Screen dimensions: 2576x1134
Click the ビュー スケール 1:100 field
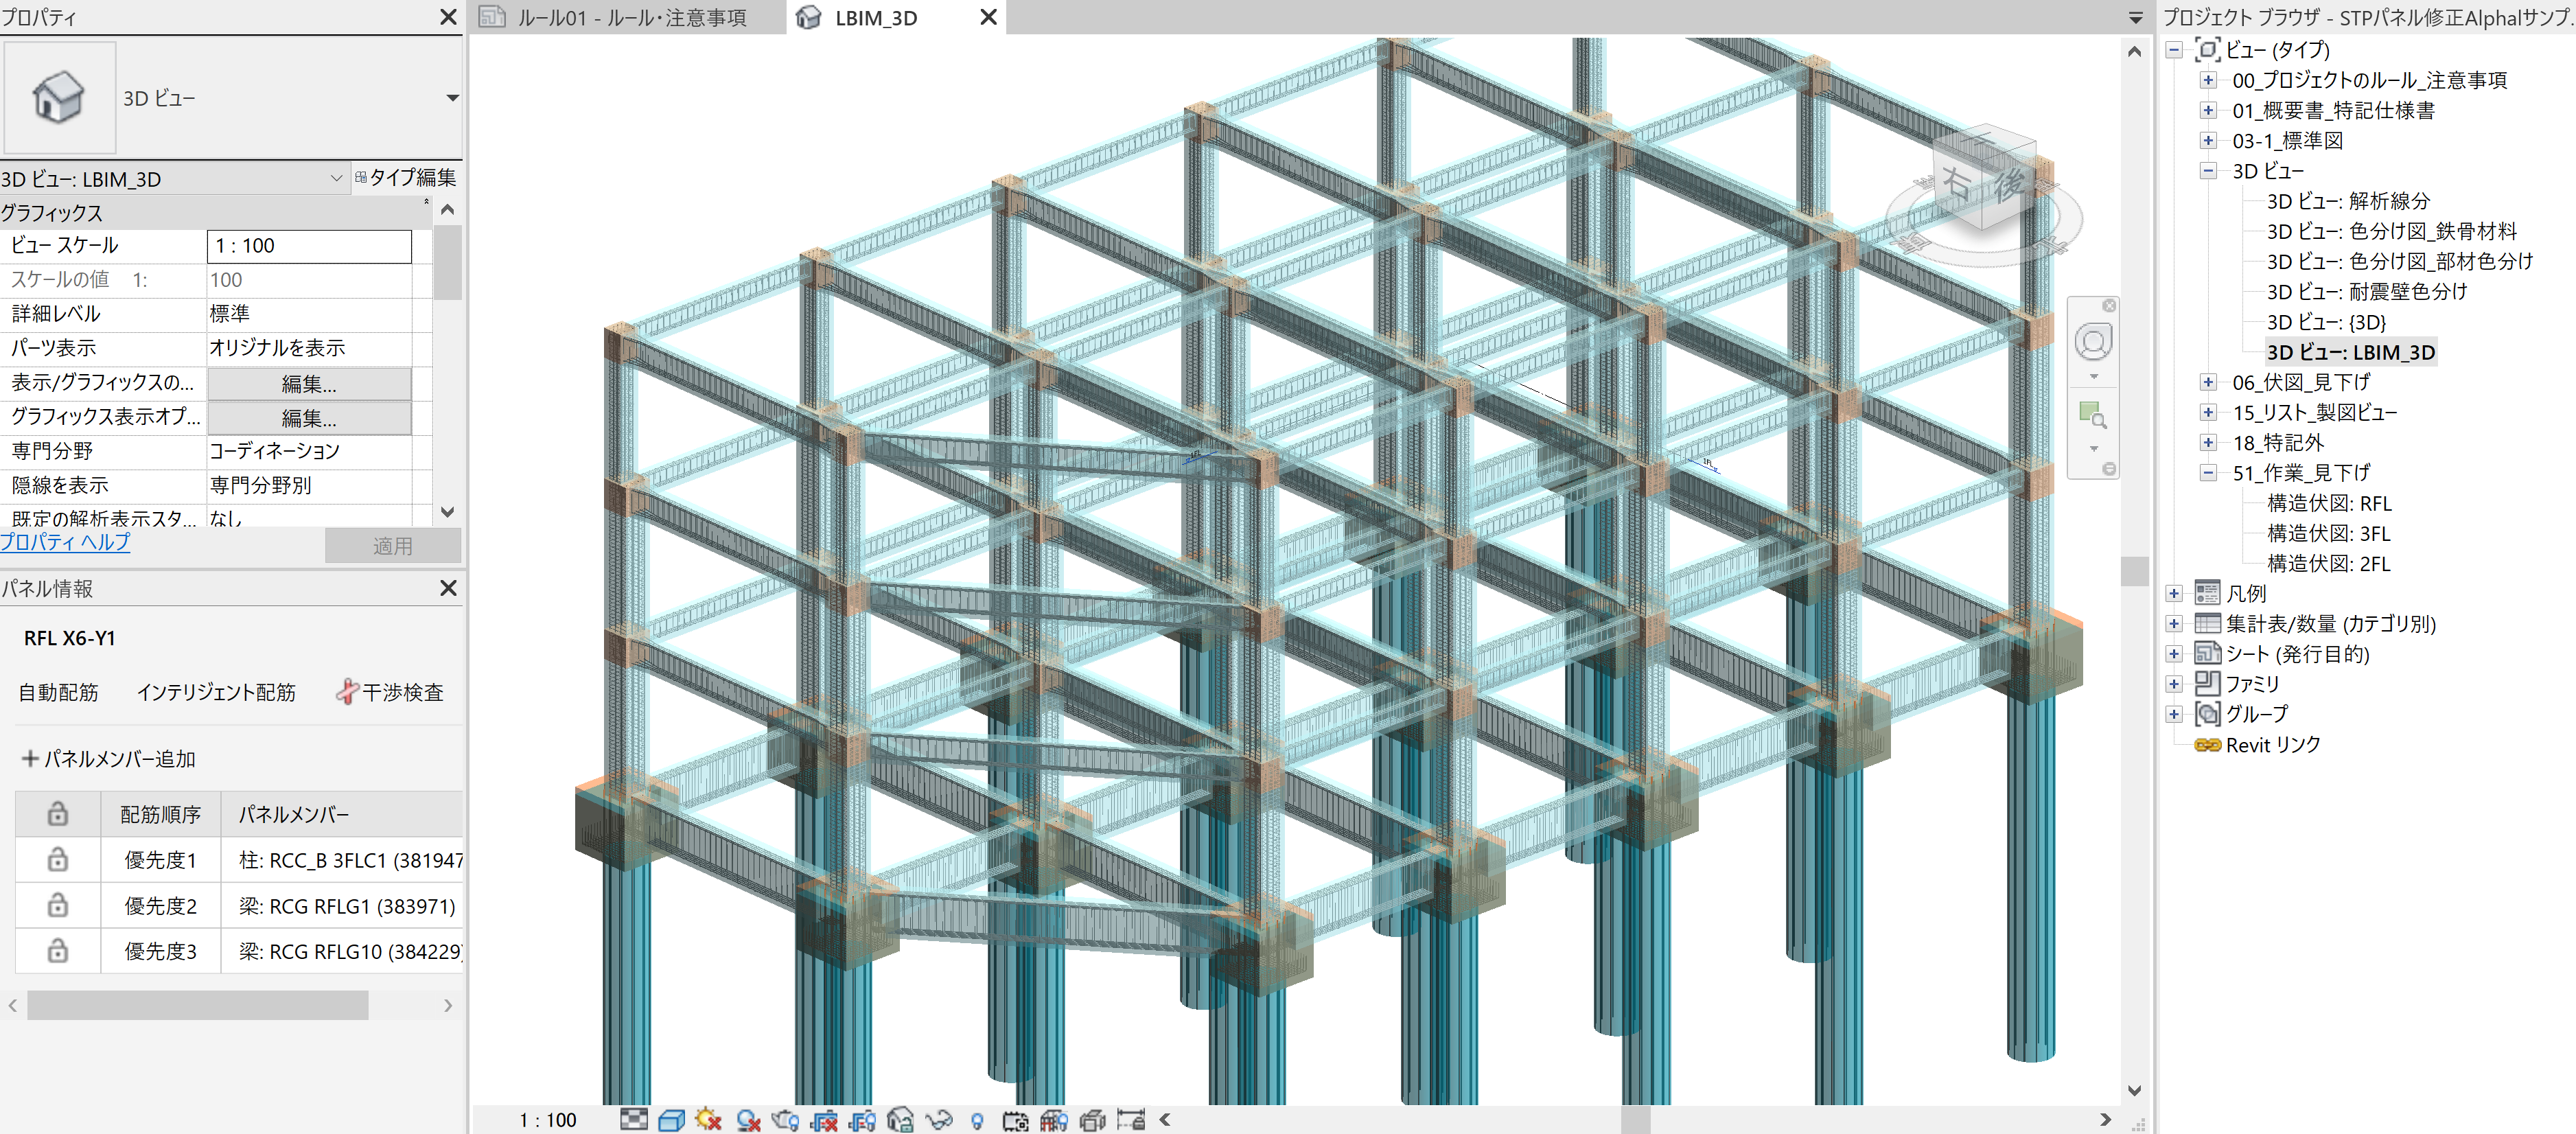(x=308, y=246)
